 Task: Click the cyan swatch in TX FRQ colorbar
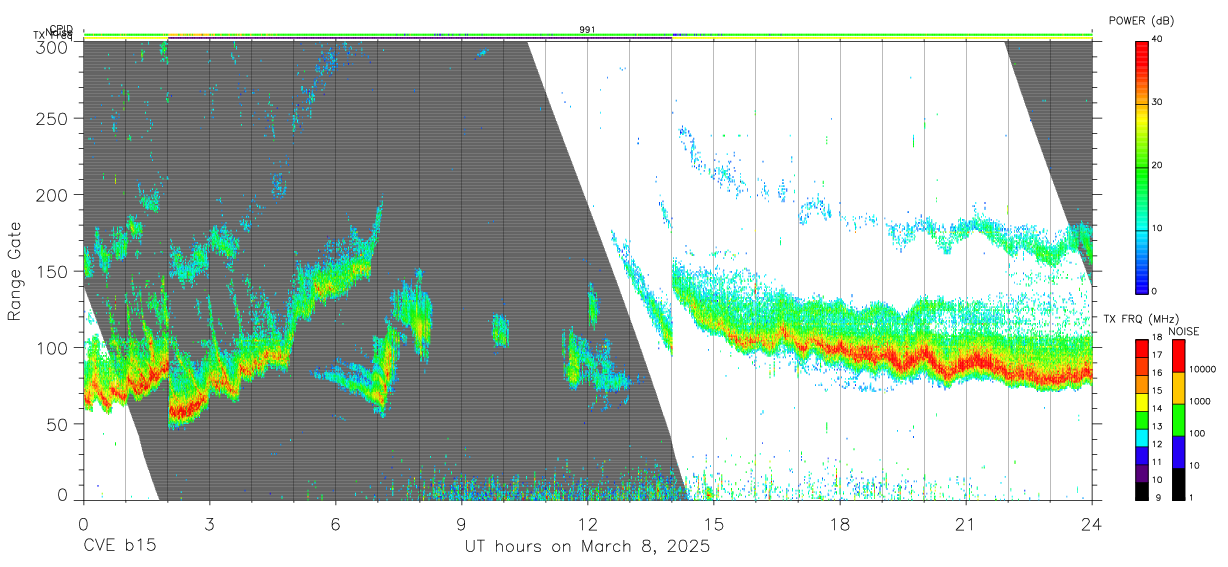(x=1142, y=438)
